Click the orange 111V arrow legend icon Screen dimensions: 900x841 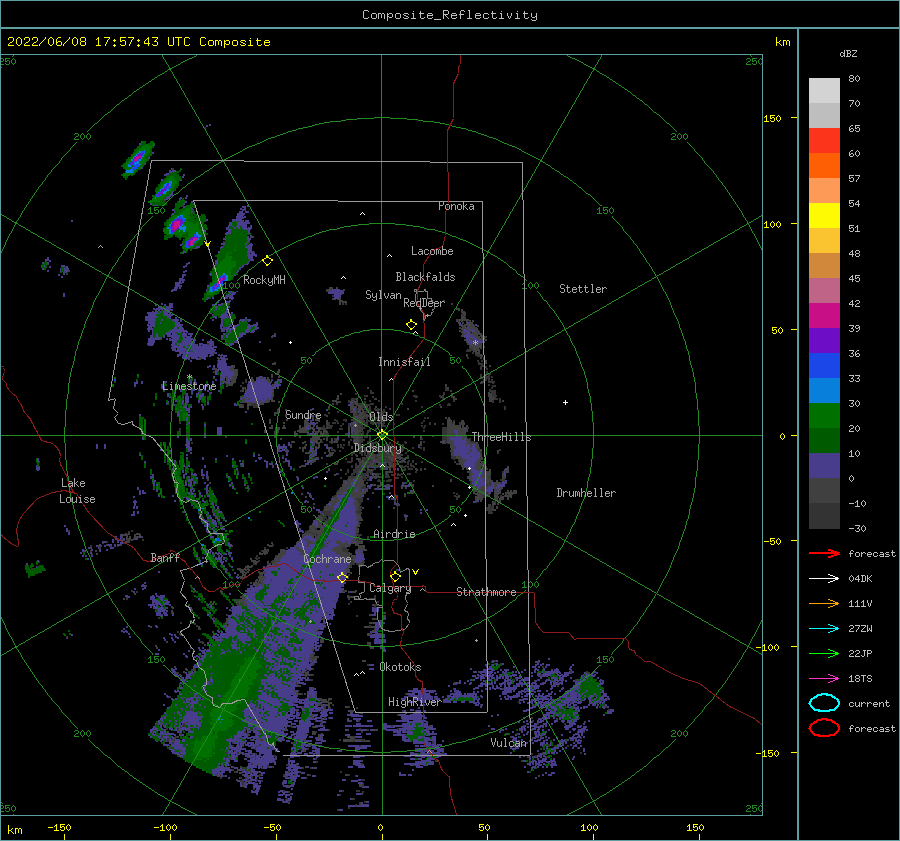(824, 603)
